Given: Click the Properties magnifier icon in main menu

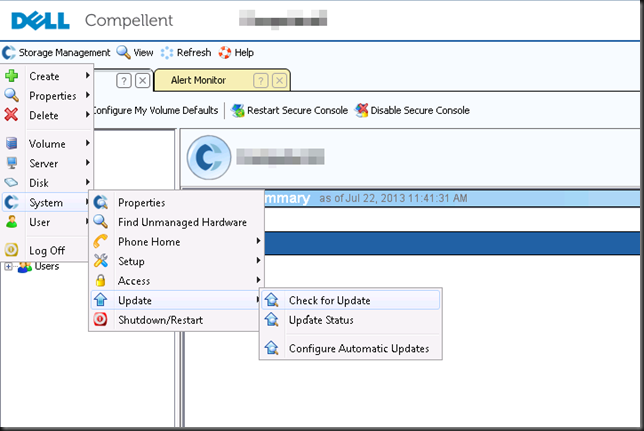Looking at the screenshot, I should (x=12, y=95).
